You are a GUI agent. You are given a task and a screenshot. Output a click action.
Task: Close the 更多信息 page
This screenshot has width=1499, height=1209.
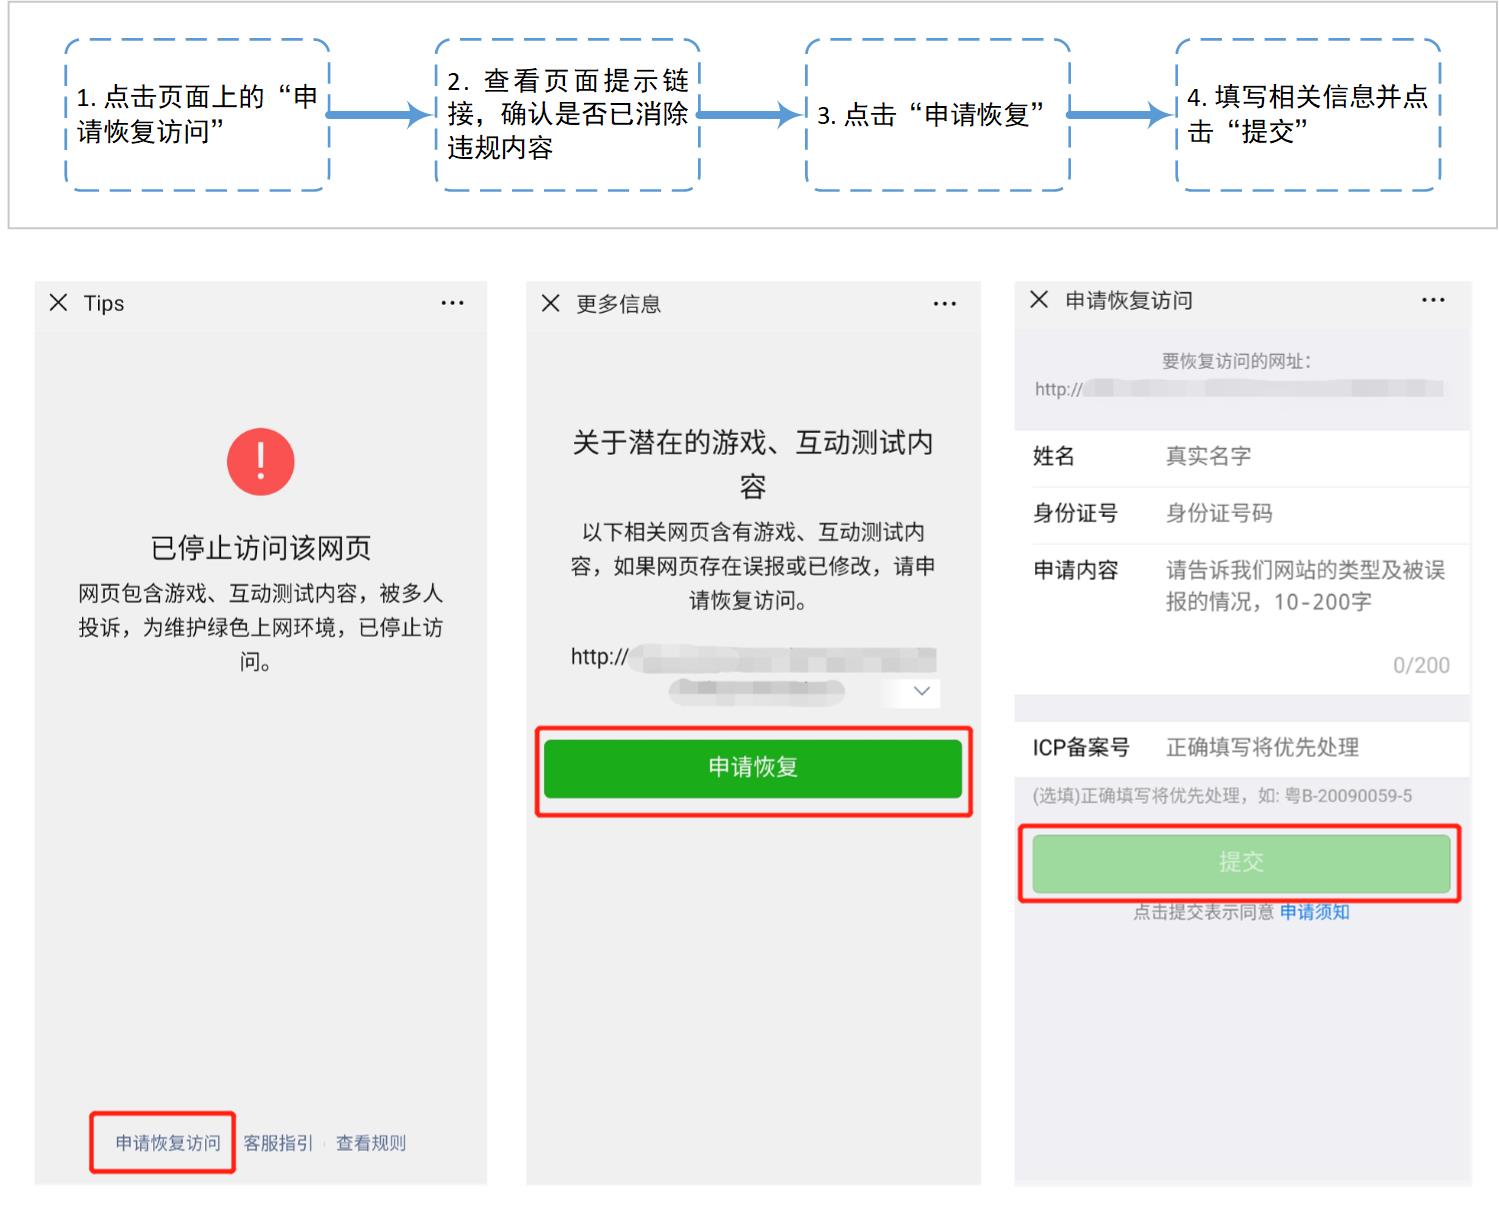click(549, 304)
